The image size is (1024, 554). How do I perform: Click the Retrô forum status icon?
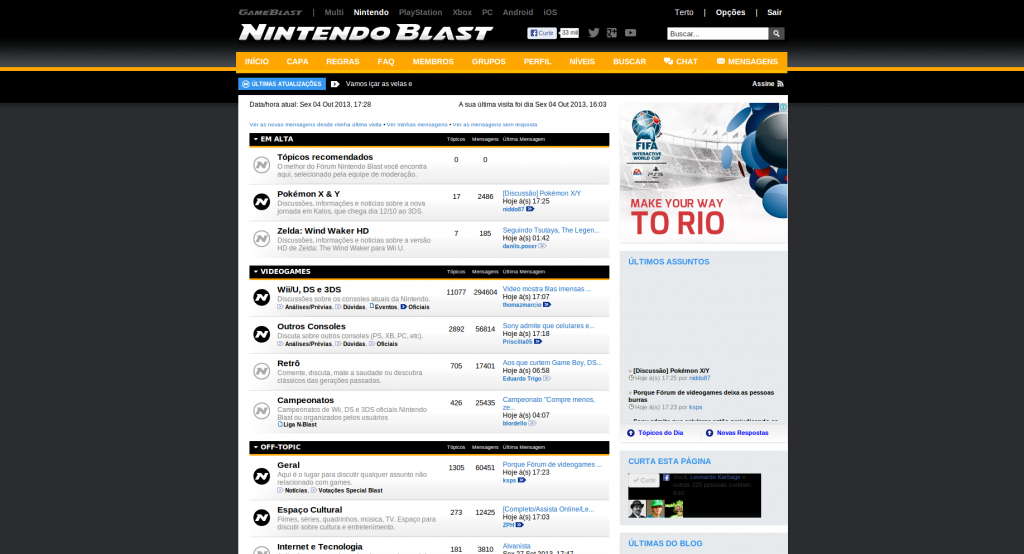(262, 371)
